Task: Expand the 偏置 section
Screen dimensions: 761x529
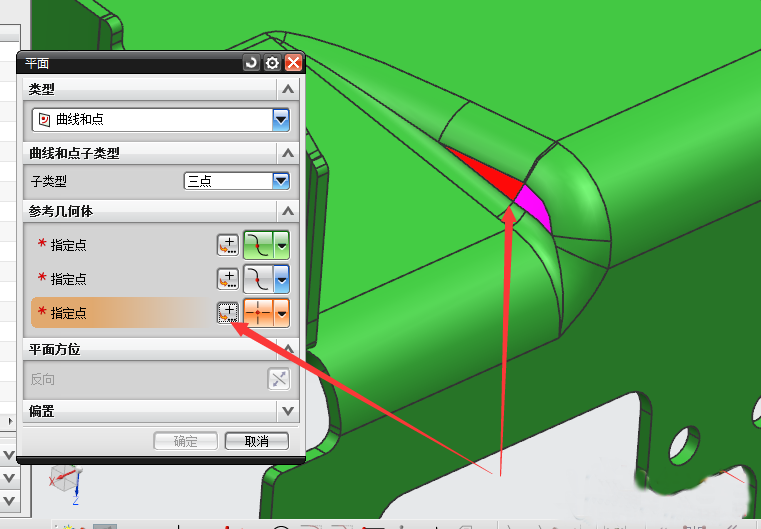Action: [288, 411]
